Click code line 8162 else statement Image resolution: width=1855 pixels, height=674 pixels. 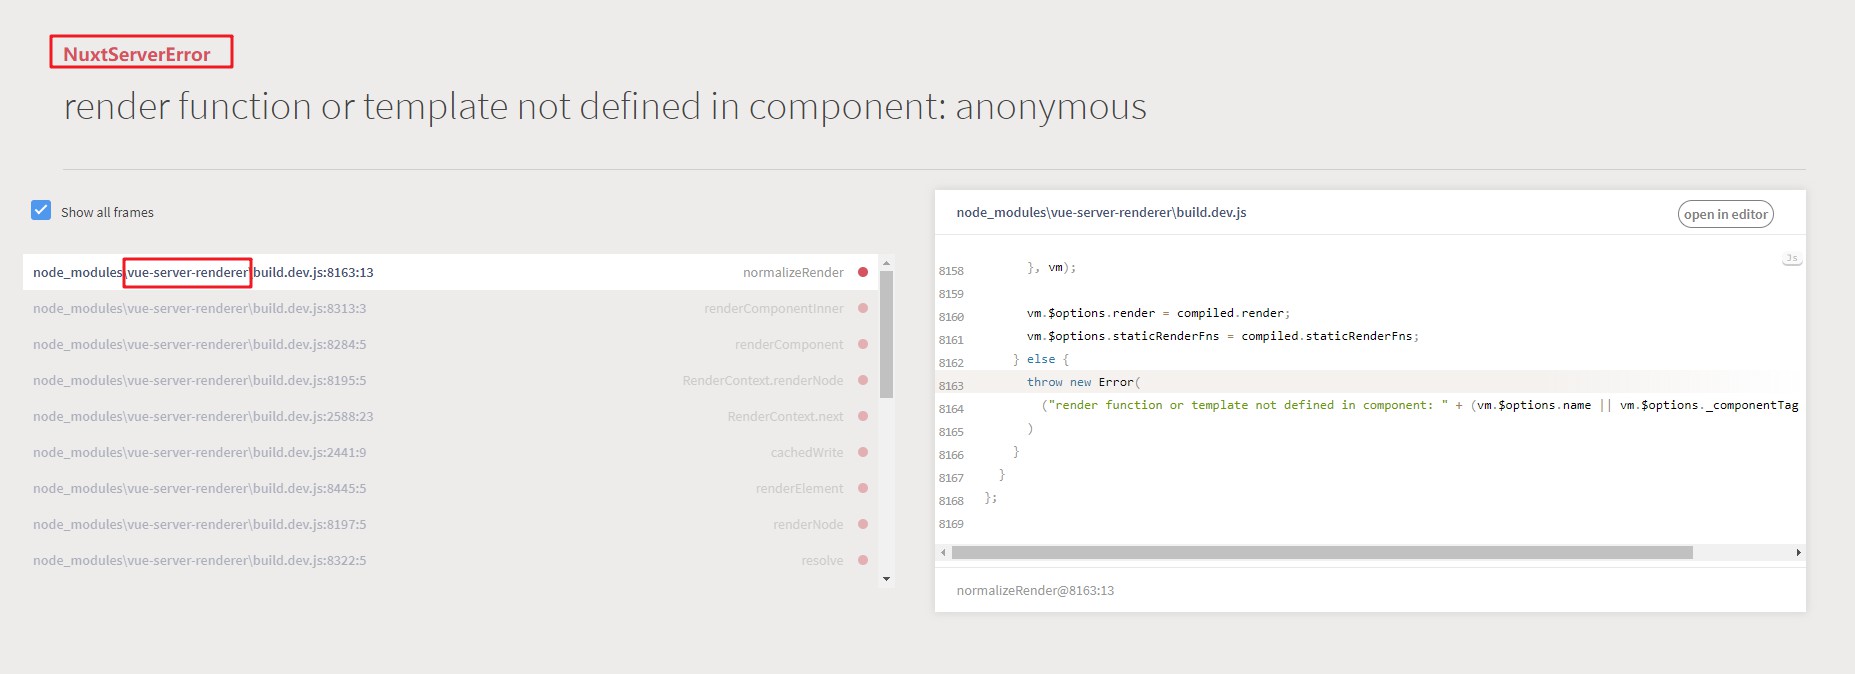point(1040,359)
